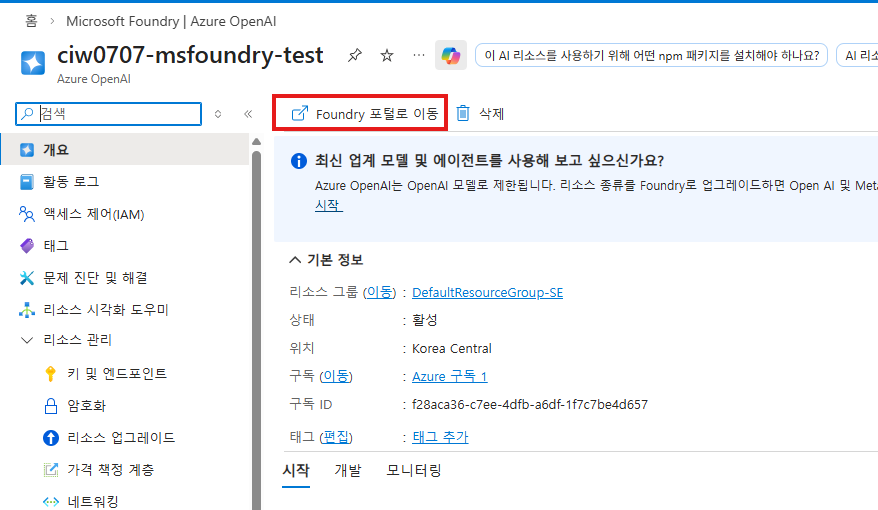Open more options ellipsis next to title

(x=419, y=56)
